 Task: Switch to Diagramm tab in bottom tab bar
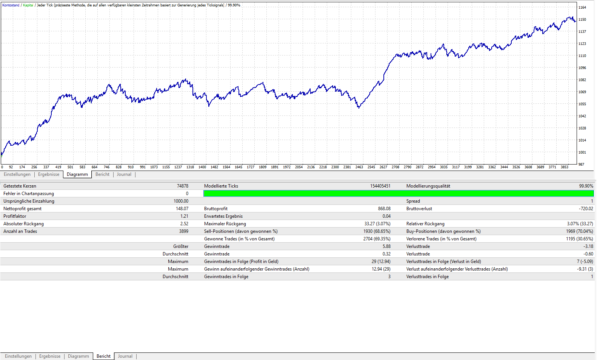[x=78, y=356]
